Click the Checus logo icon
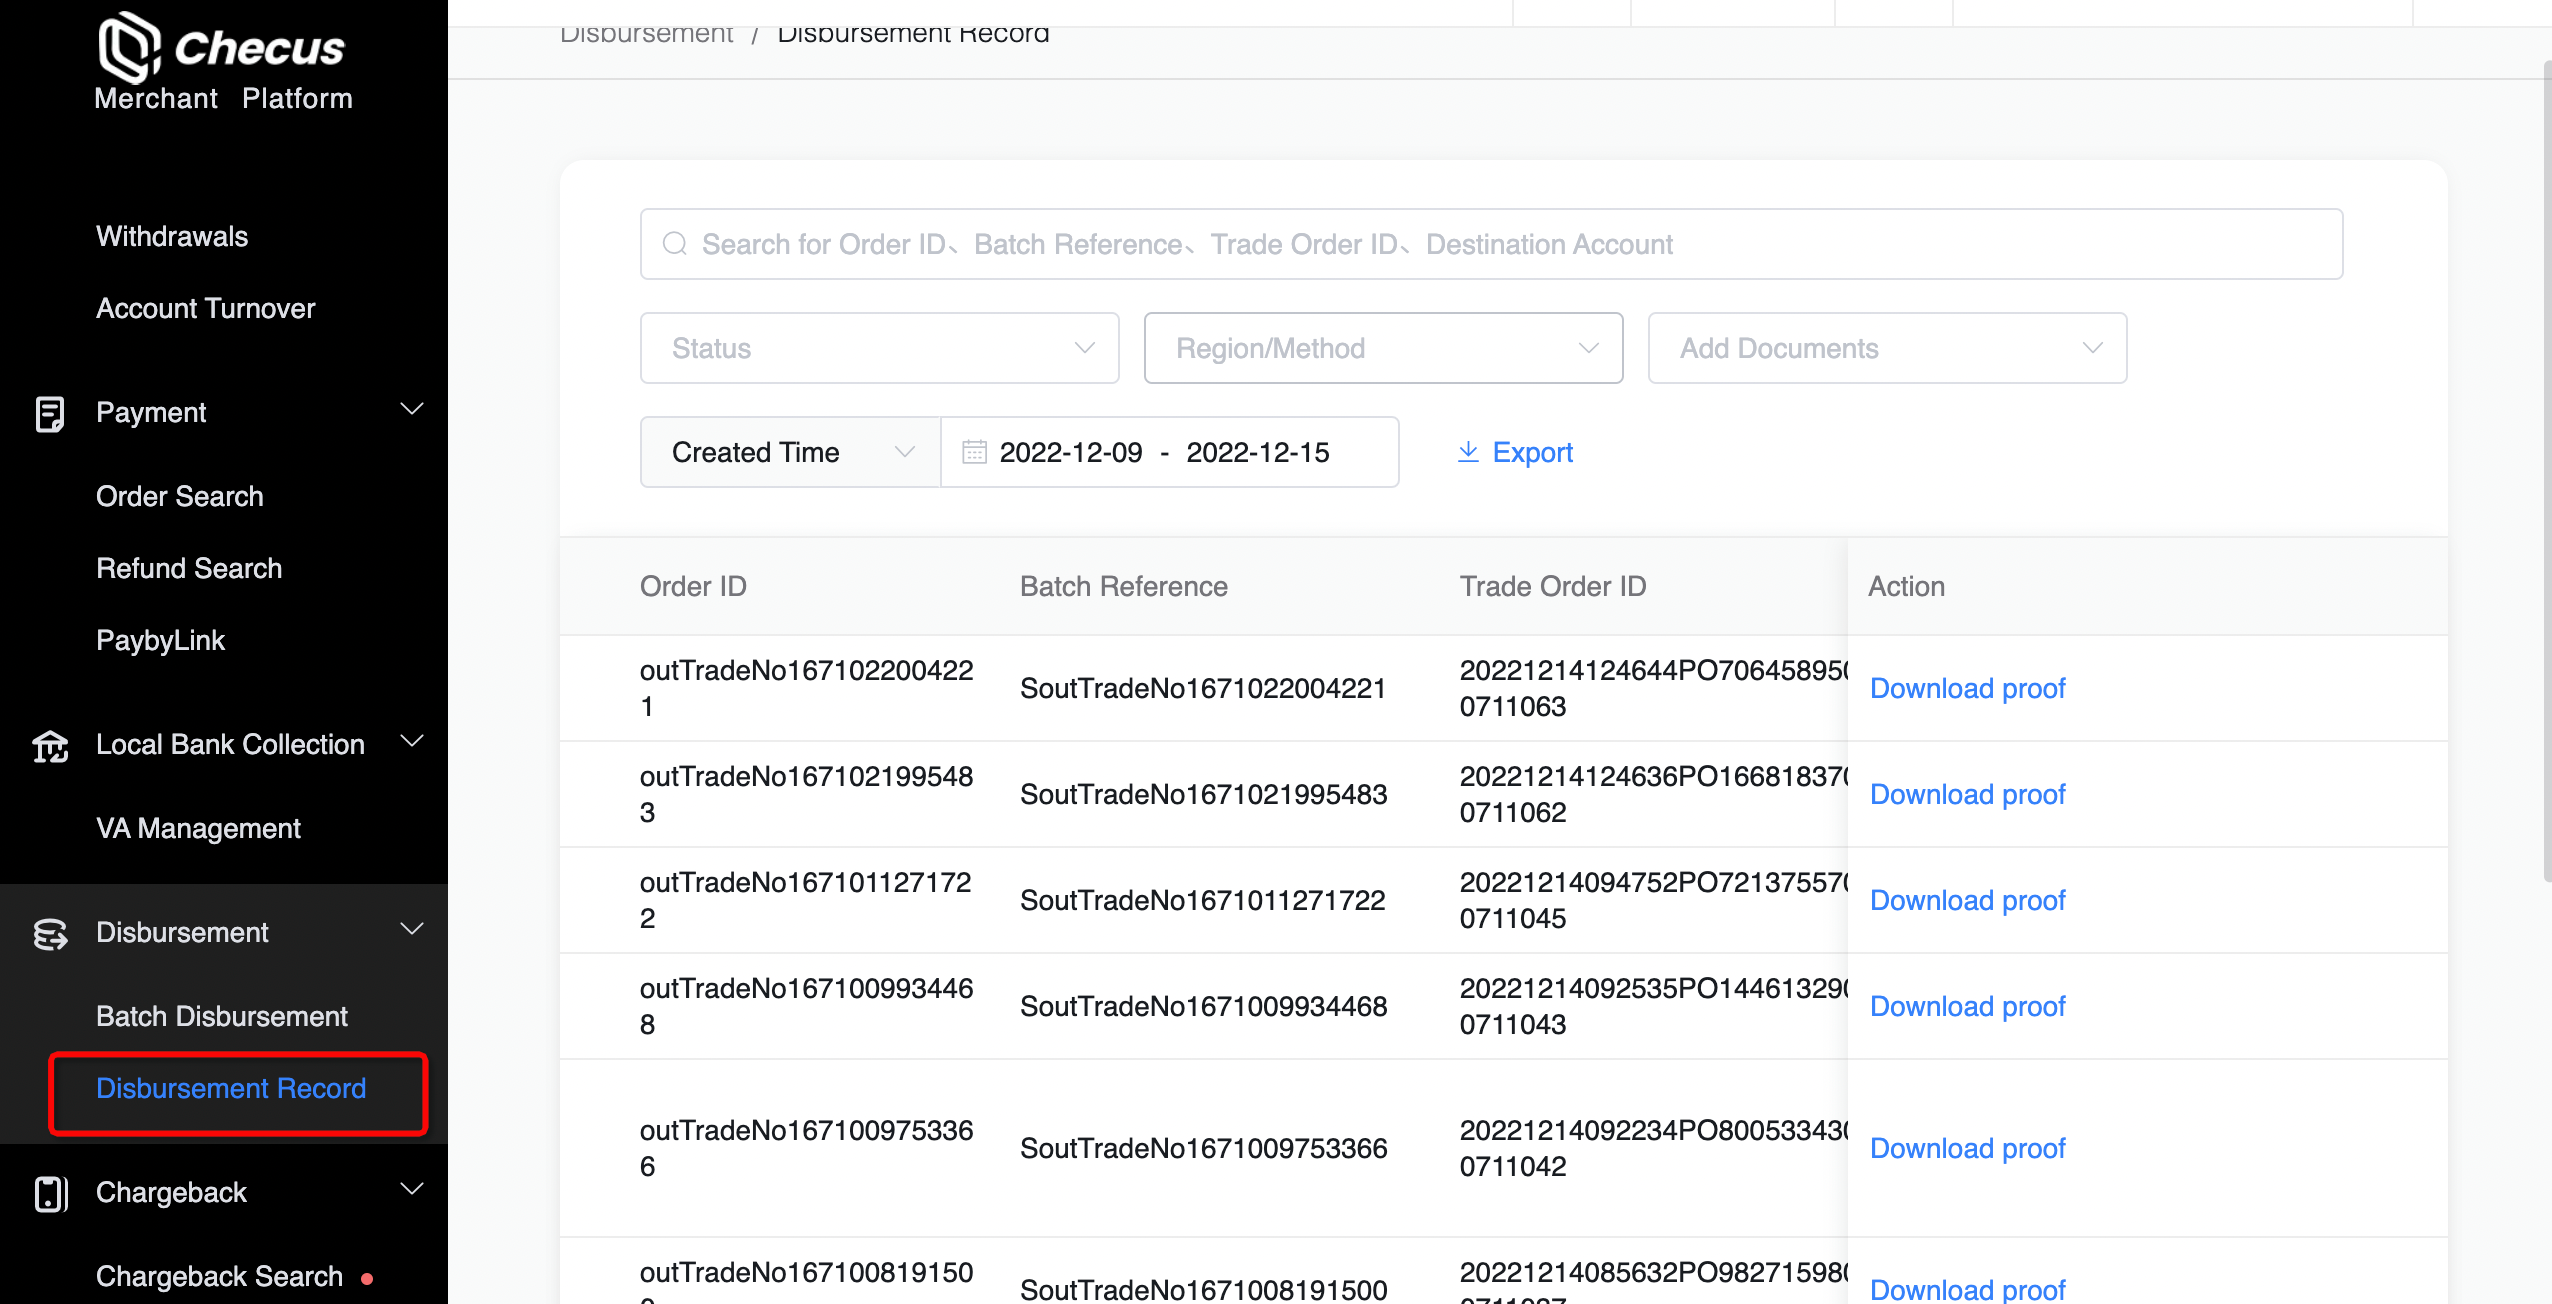The height and width of the screenshot is (1304, 2552). pyautogui.click(x=128, y=47)
